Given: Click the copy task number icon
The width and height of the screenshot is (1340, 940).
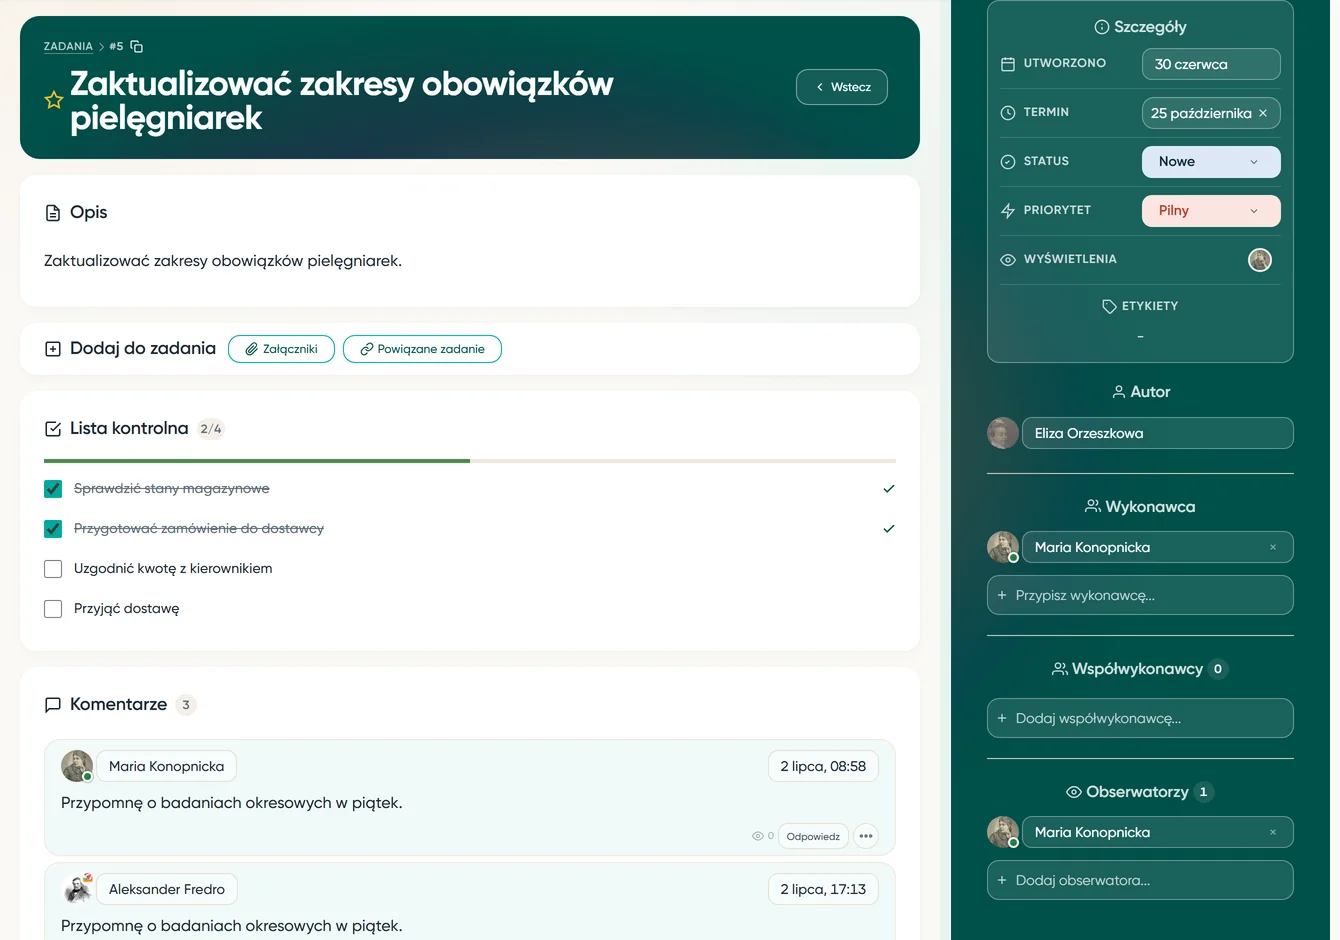Looking at the screenshot, I should coord(137,46).
